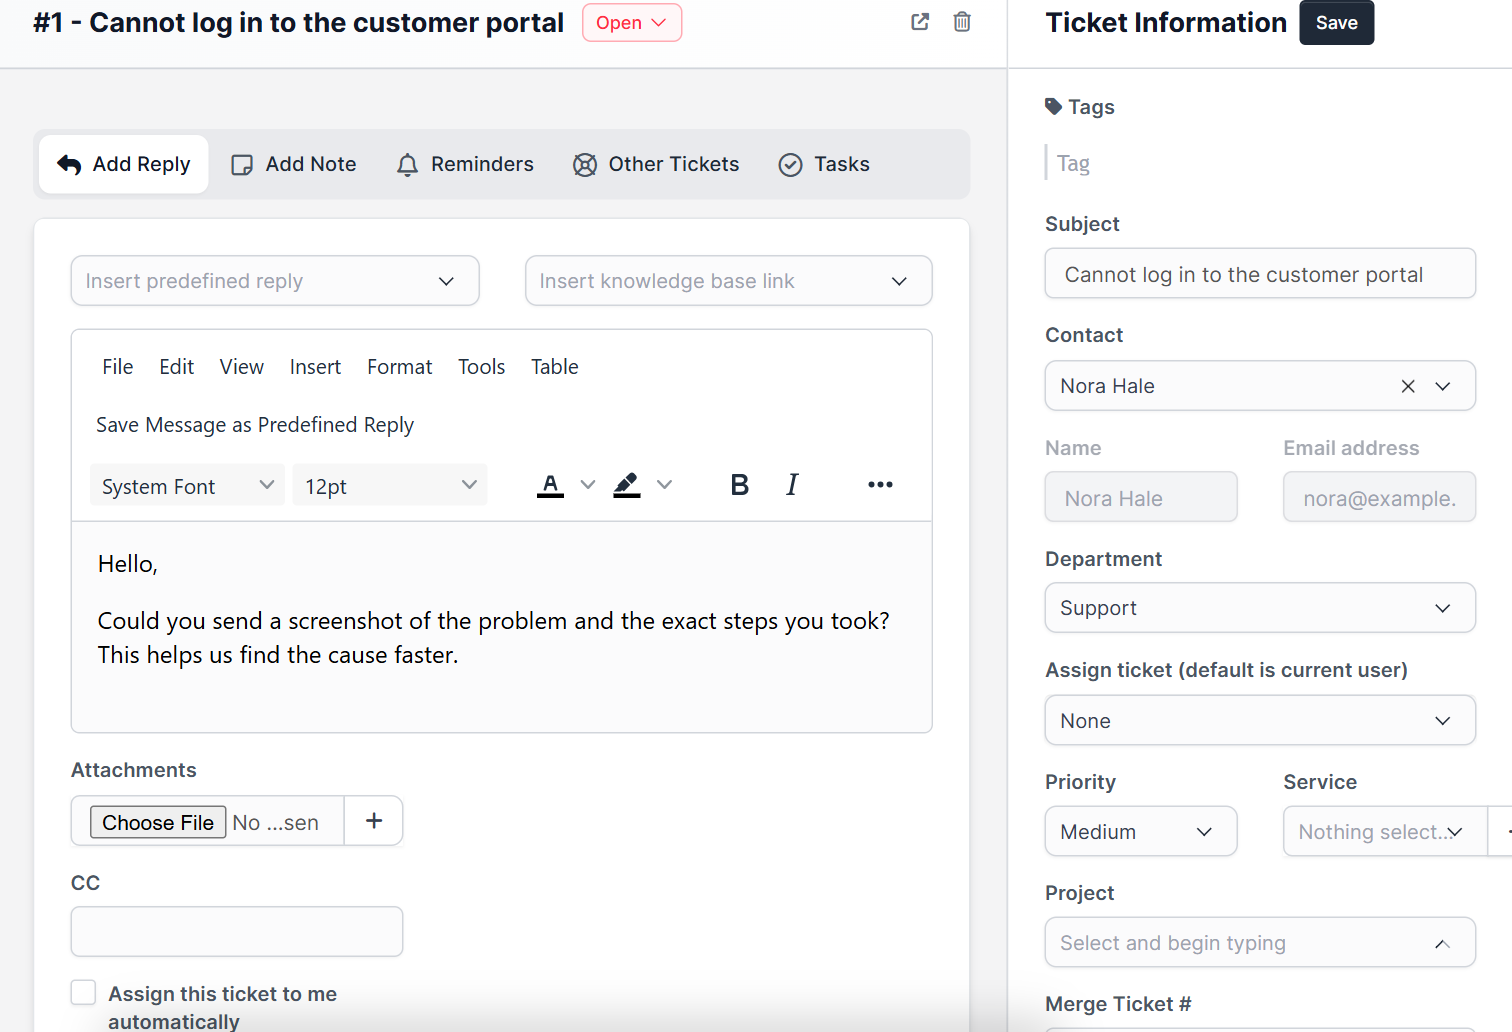This screenshot has width=1512, height=1032.
Task: Open 12pt font size dropdown
Action: (x=390, y=485)
